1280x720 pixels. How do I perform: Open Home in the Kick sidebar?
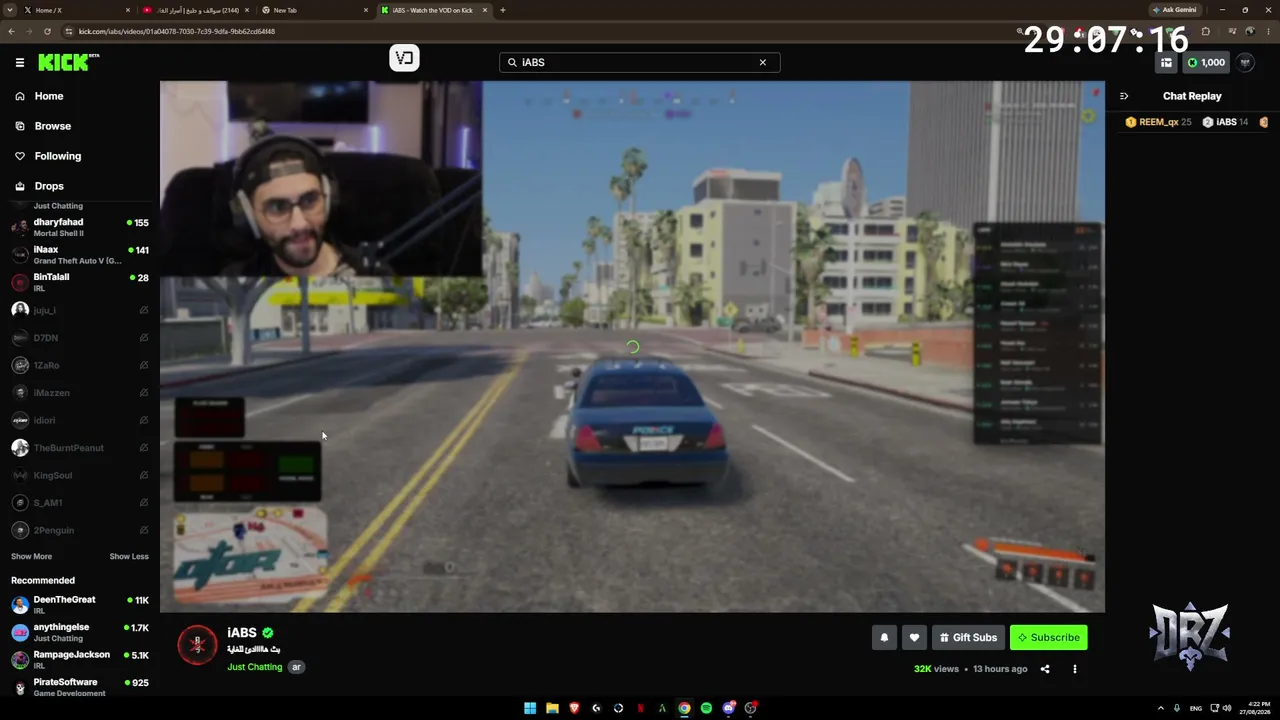78,96
